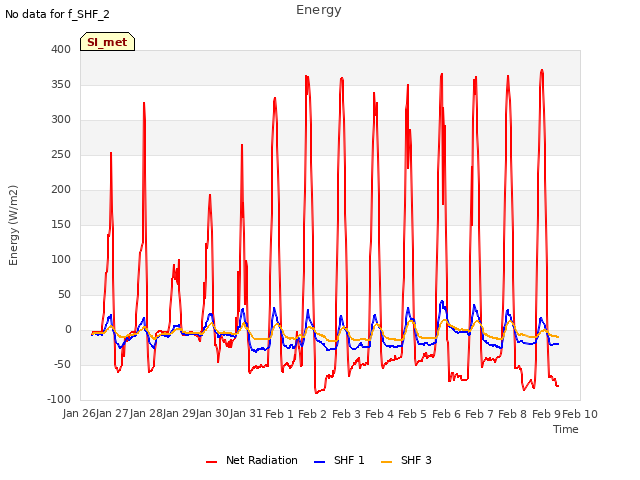640x480 pixels.
Task: Click the Feb 8 x-axis tick label
Action: (x=513, y=414)
